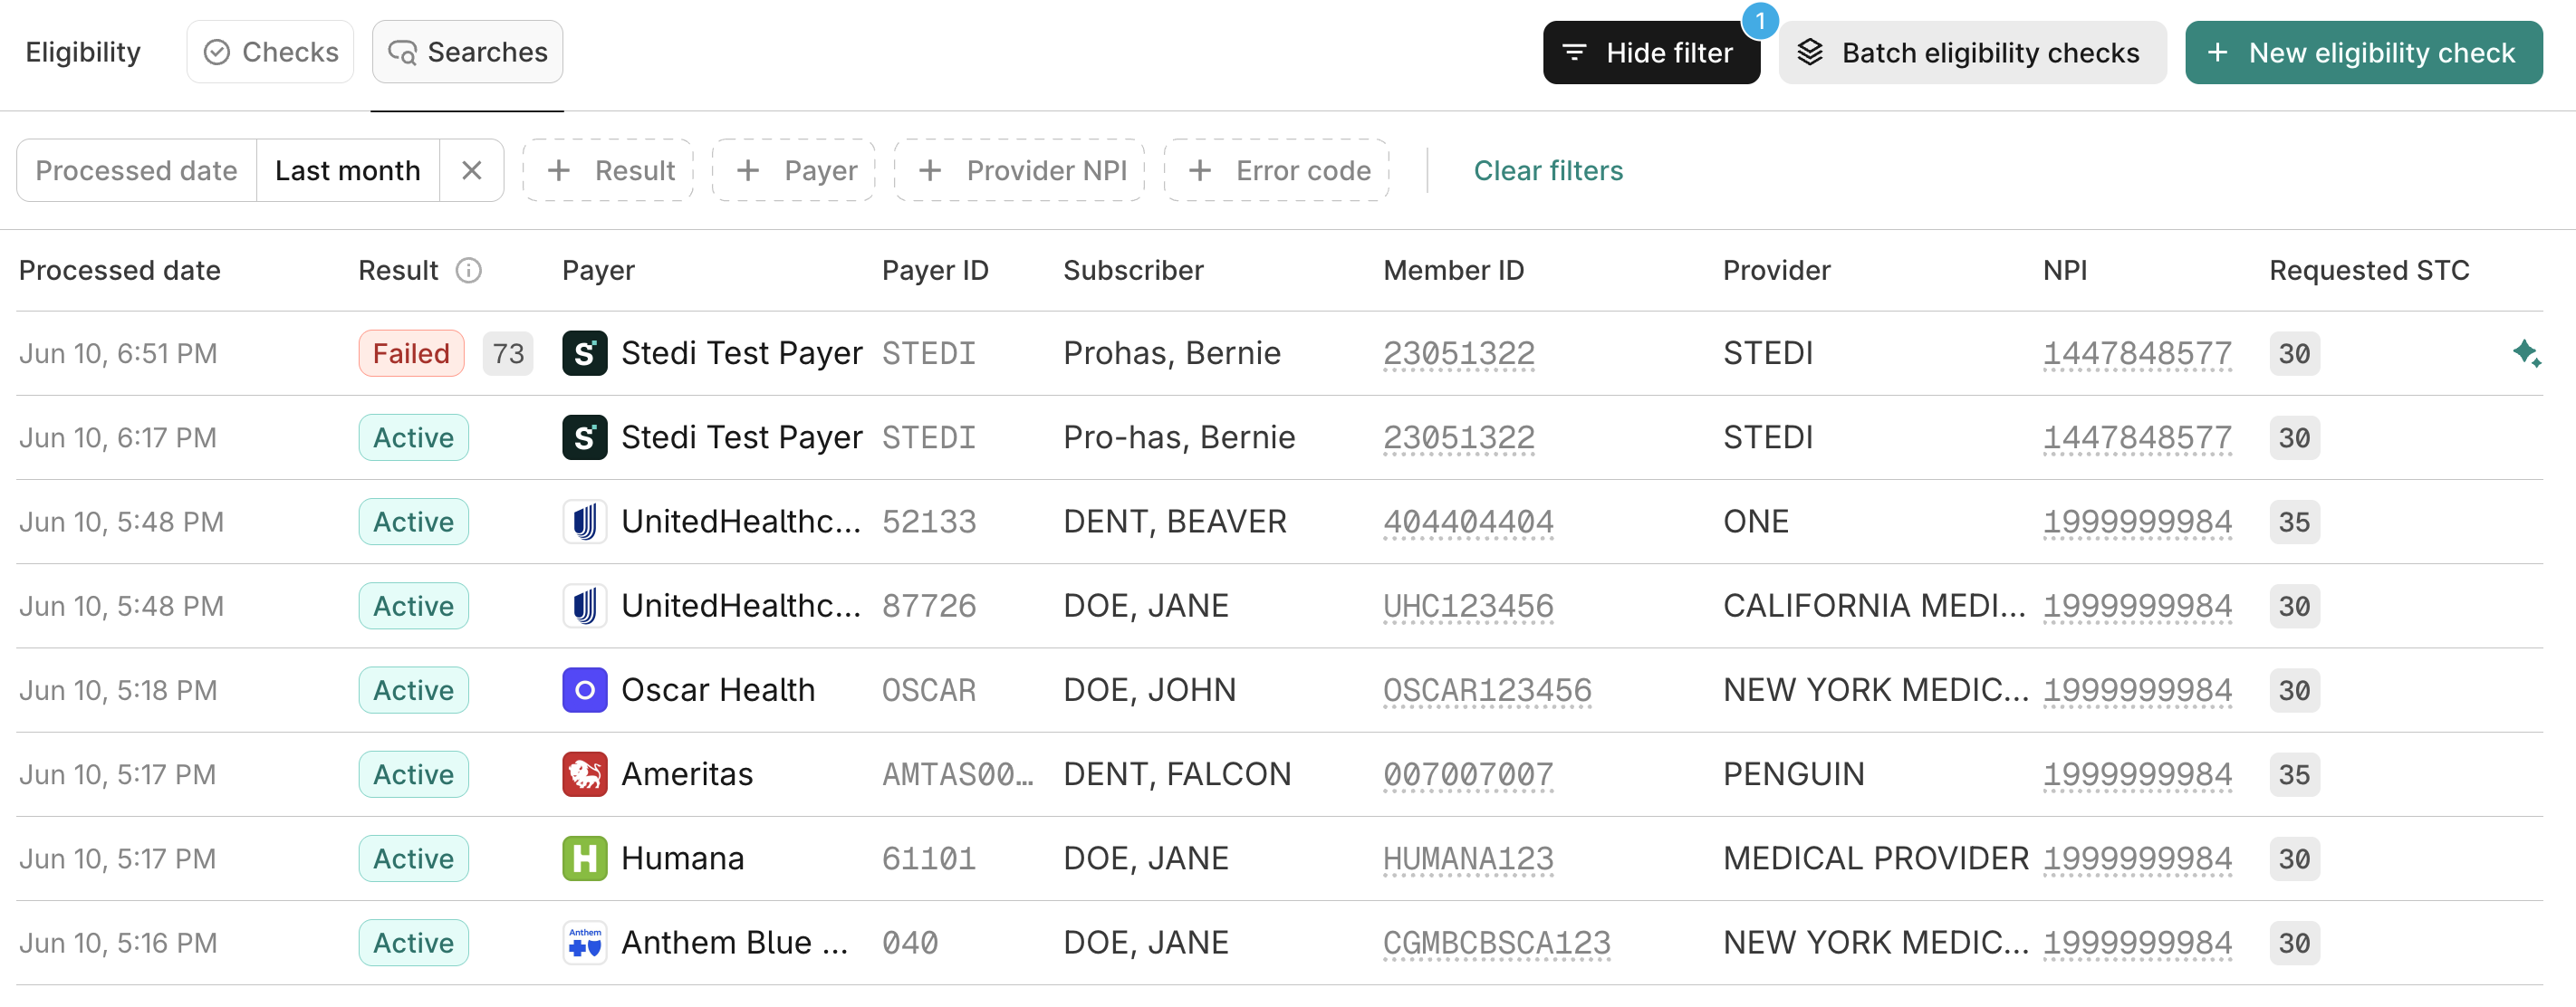This screenshot has width=2576, height=1007.
Task: Select subscriber DENT, BEAVER
Action: (1174, 522)
